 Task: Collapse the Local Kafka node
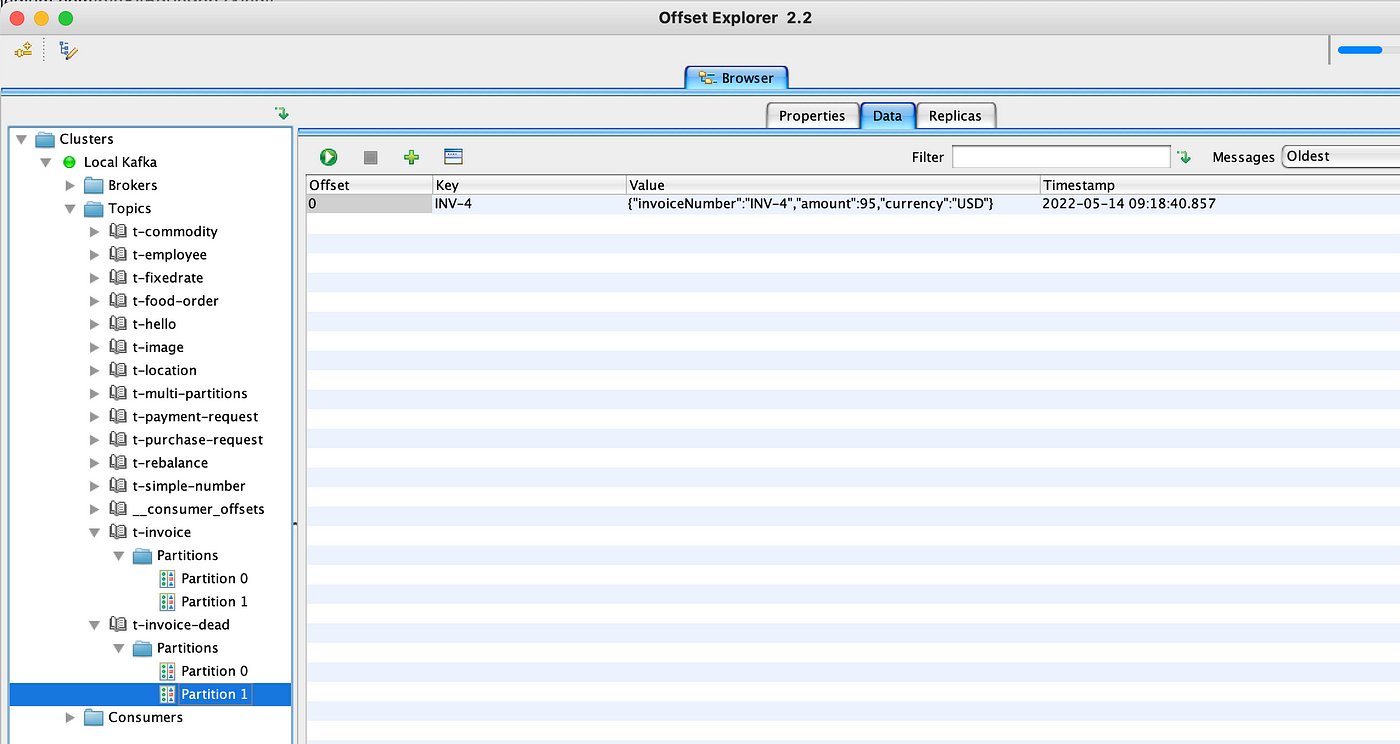(x=46, y=162)
